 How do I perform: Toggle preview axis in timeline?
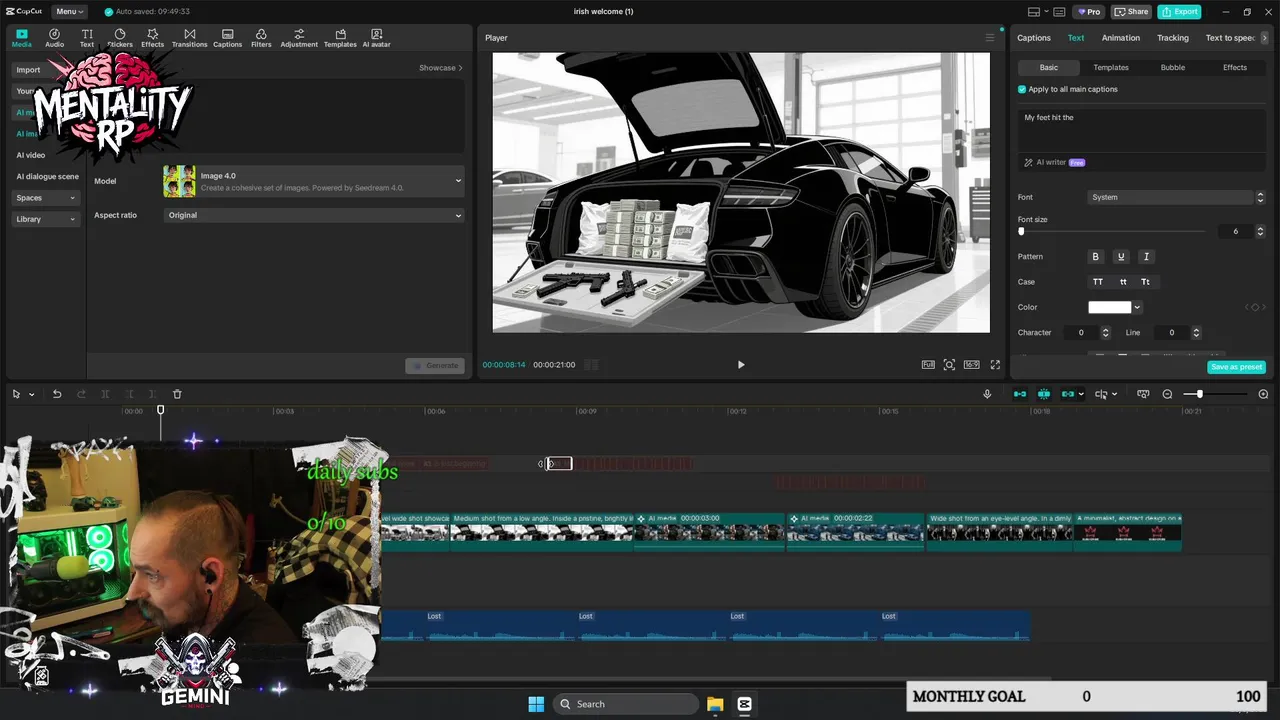1101,394
